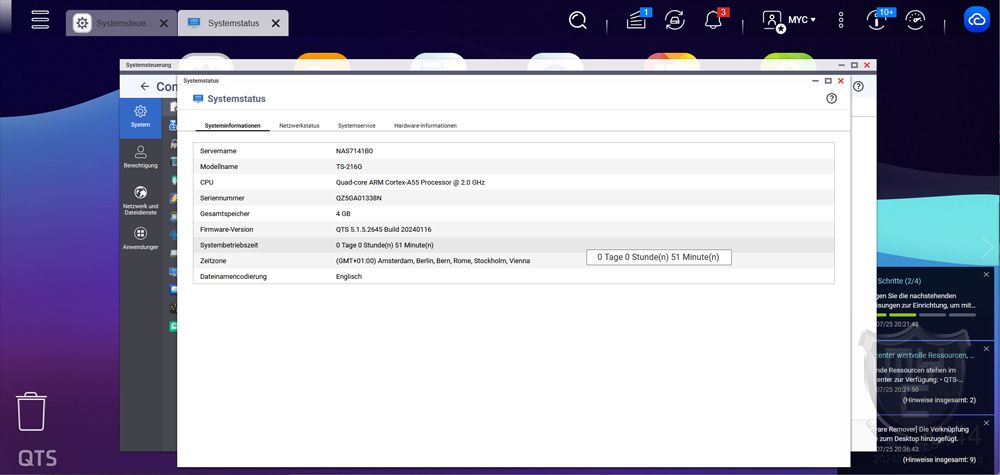The width and height of the screenshot is (1000, 475).
Task: Open external devices sync icon
Action: point(674,20)
